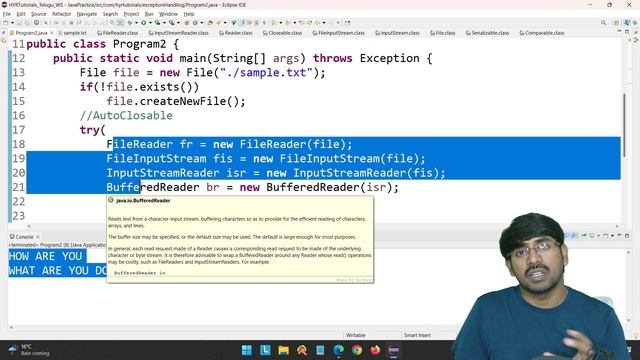Expand the Debug button dropdown arrow
This screenshot has width=640, height=360.
pos(136,22)
